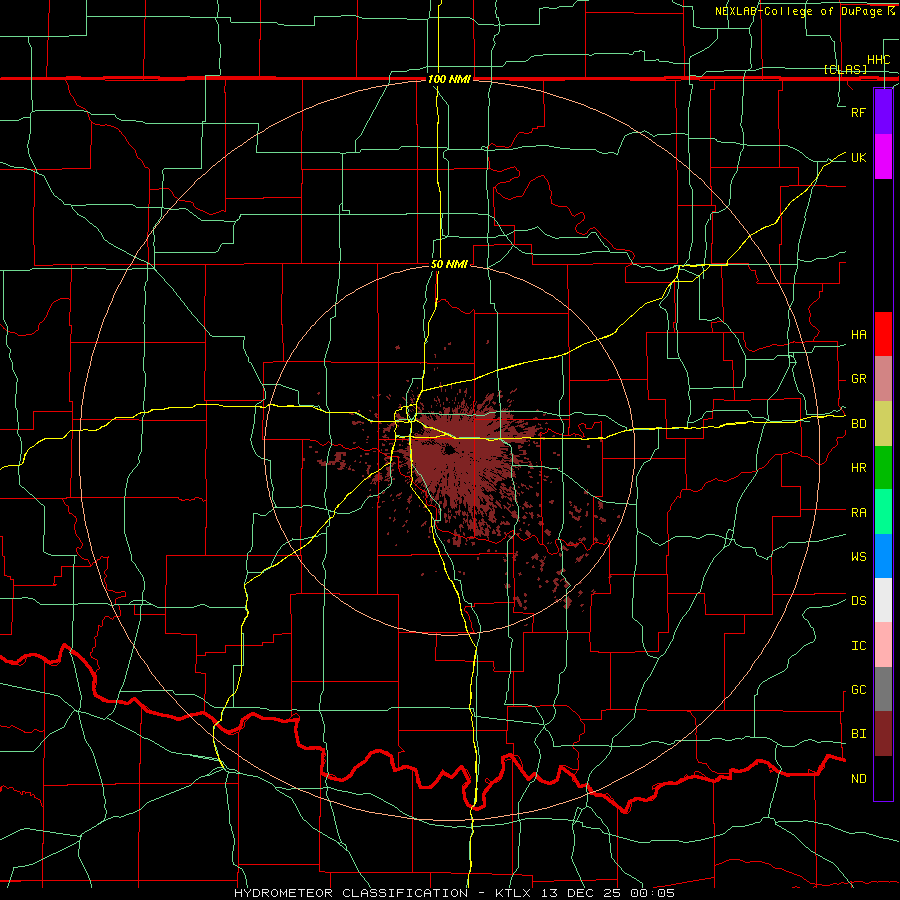Image resolution: width=900 pixels, height=900 pixels.
Task: Click the GC legend label
Action: tap(858, 690)
